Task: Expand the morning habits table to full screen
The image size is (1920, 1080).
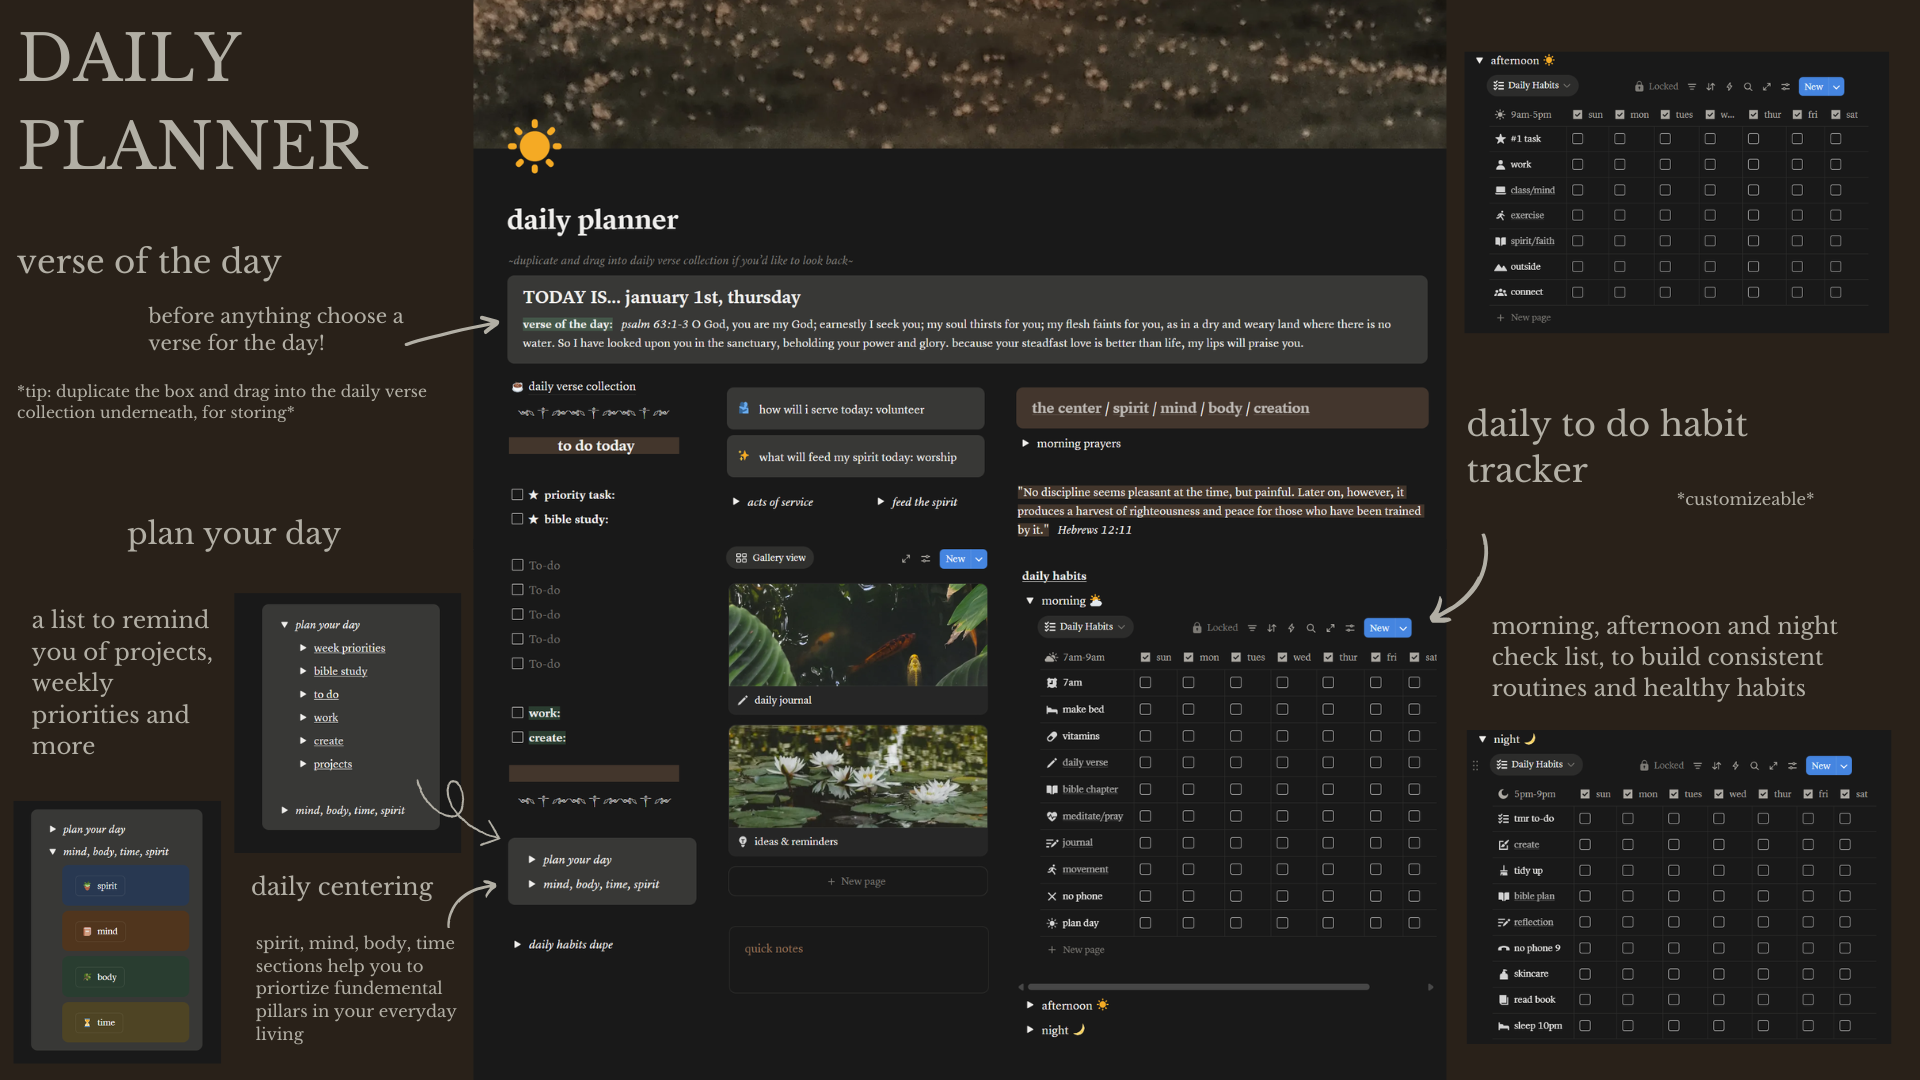Action: (x=1330, y=627)
